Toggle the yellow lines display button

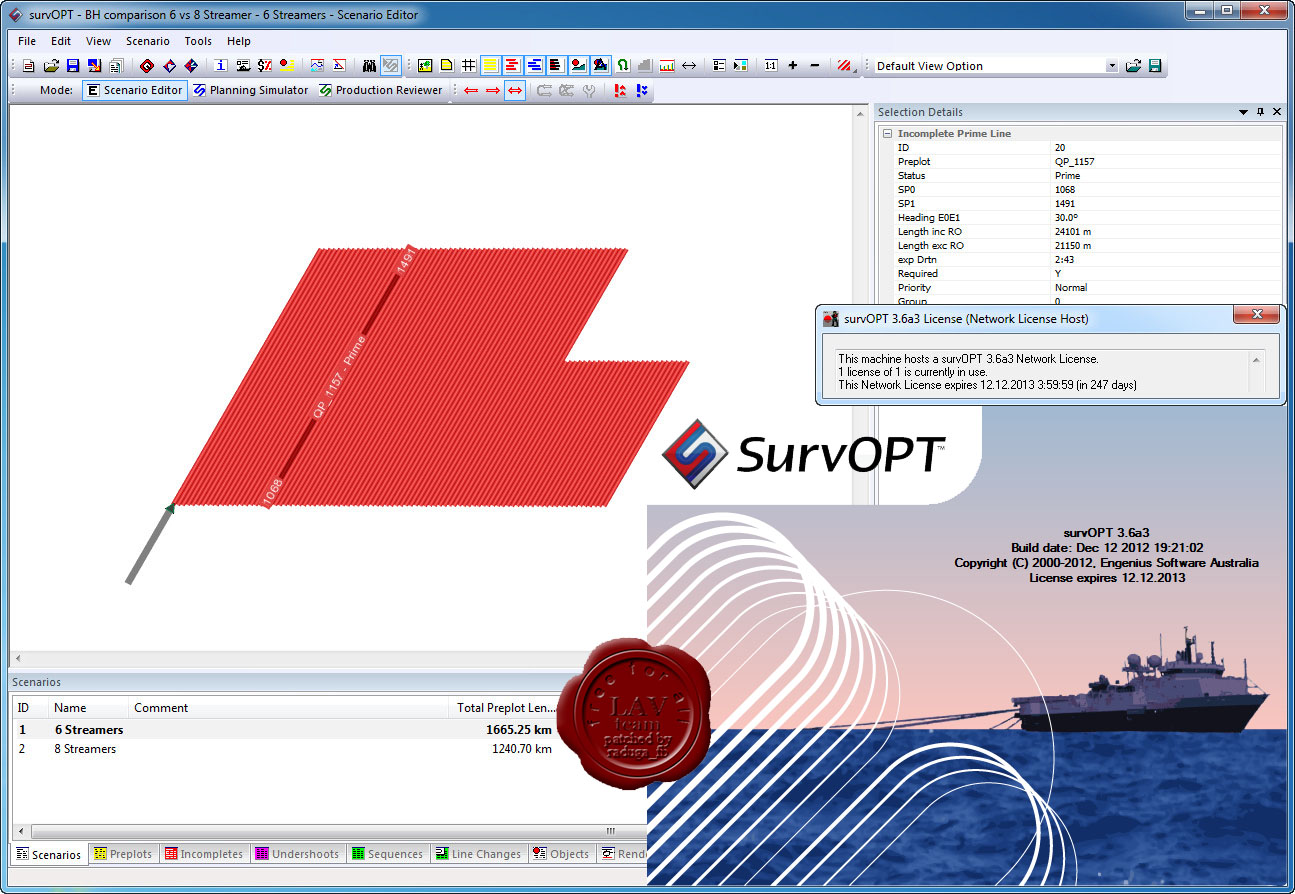(x=490, y=66)
